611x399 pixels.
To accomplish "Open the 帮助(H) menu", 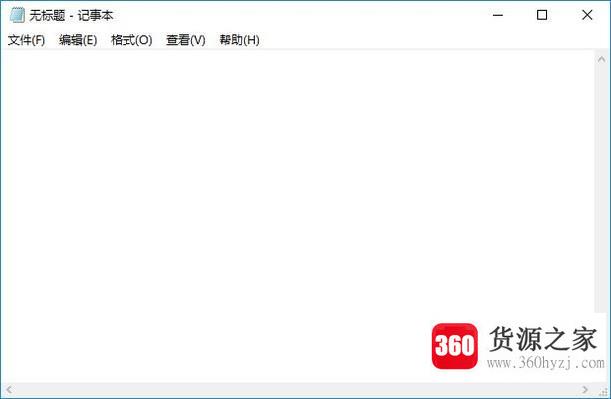I will click(239, 40).
